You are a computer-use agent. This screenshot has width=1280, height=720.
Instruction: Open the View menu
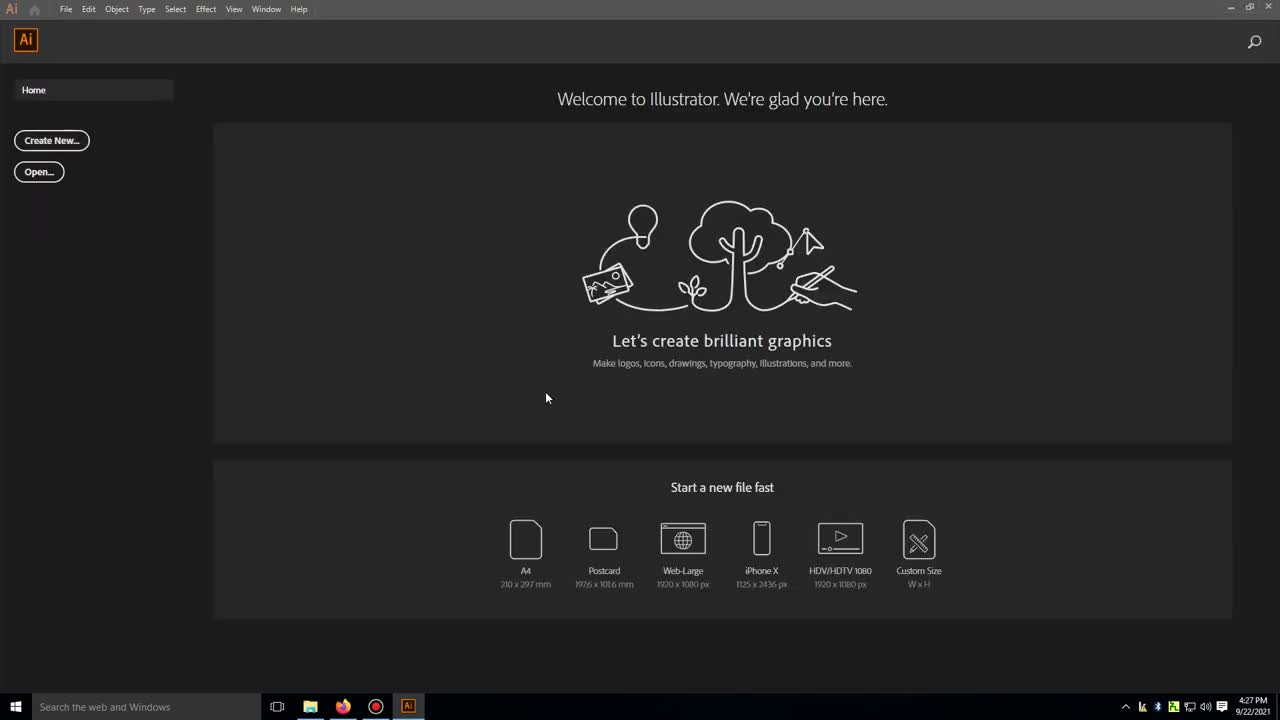pos(234,9)
